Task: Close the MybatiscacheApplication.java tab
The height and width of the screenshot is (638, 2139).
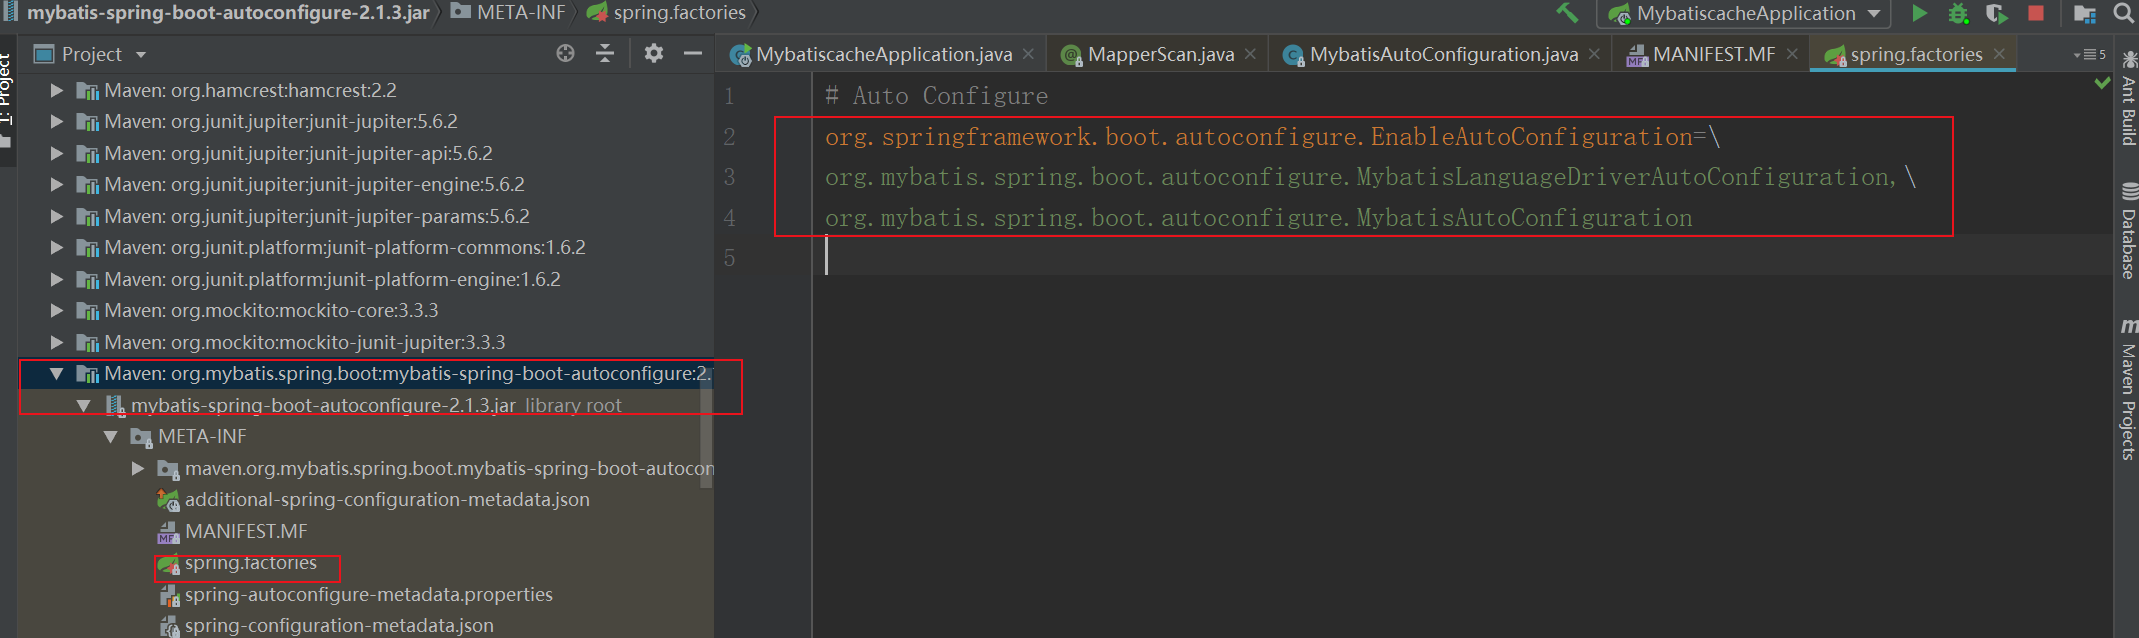Action: (x=1028, y=54)
